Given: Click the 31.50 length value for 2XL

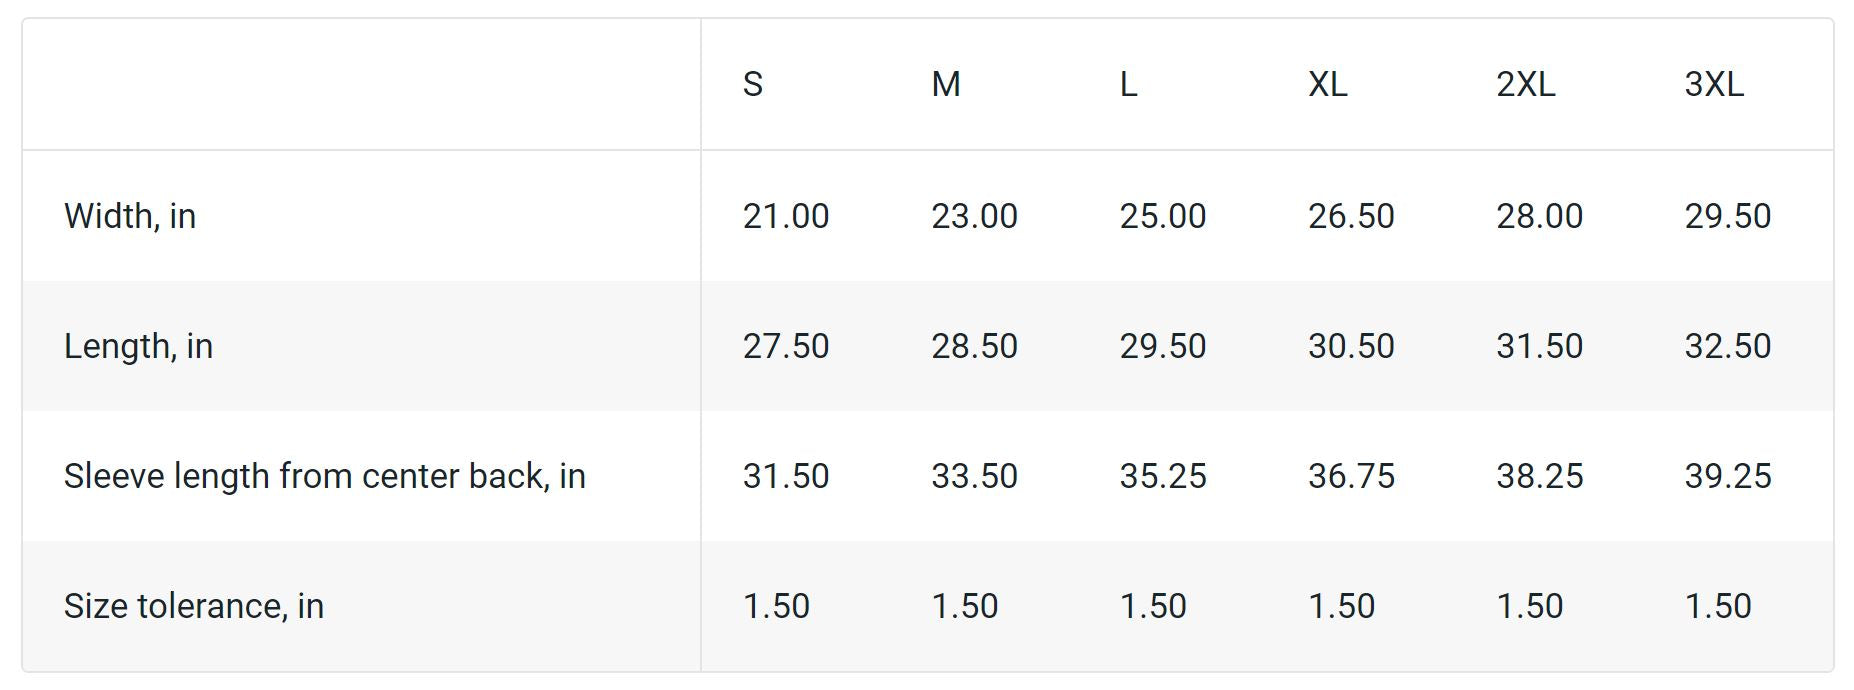Looking at the screenshot, I should point(1539,346).
